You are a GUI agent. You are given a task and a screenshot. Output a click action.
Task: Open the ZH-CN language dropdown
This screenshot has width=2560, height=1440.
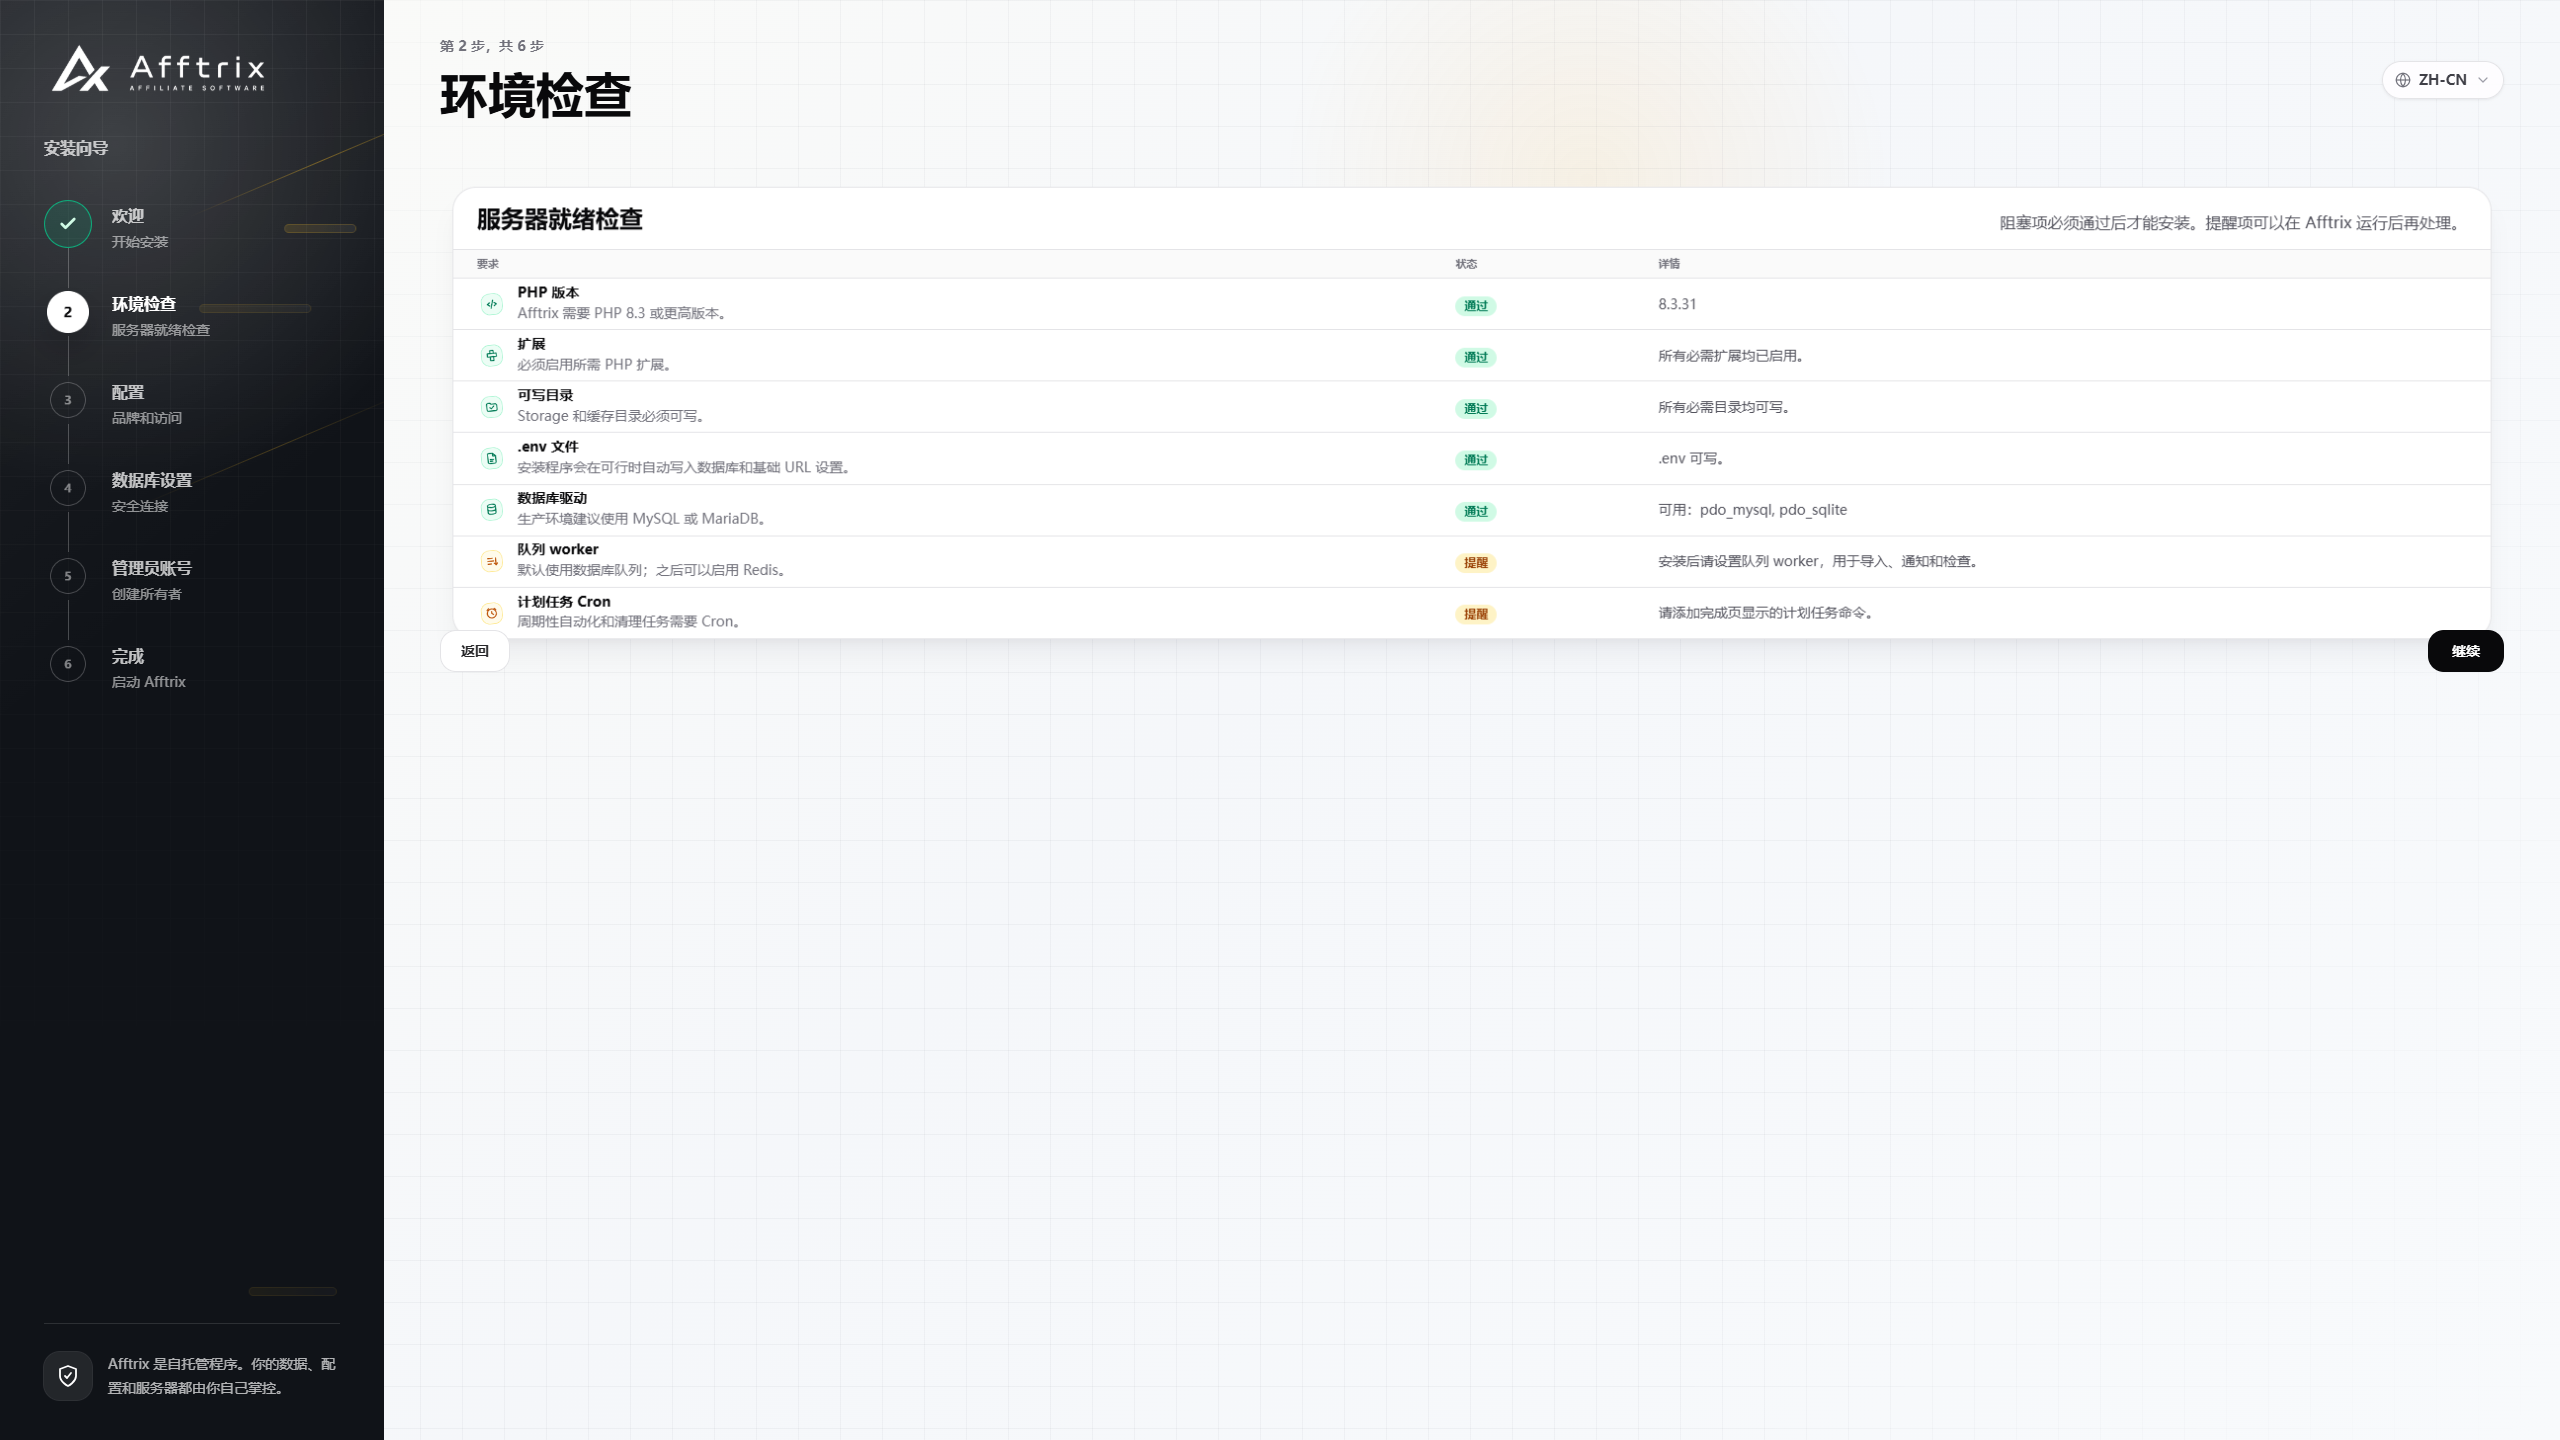click(2442, 80)
